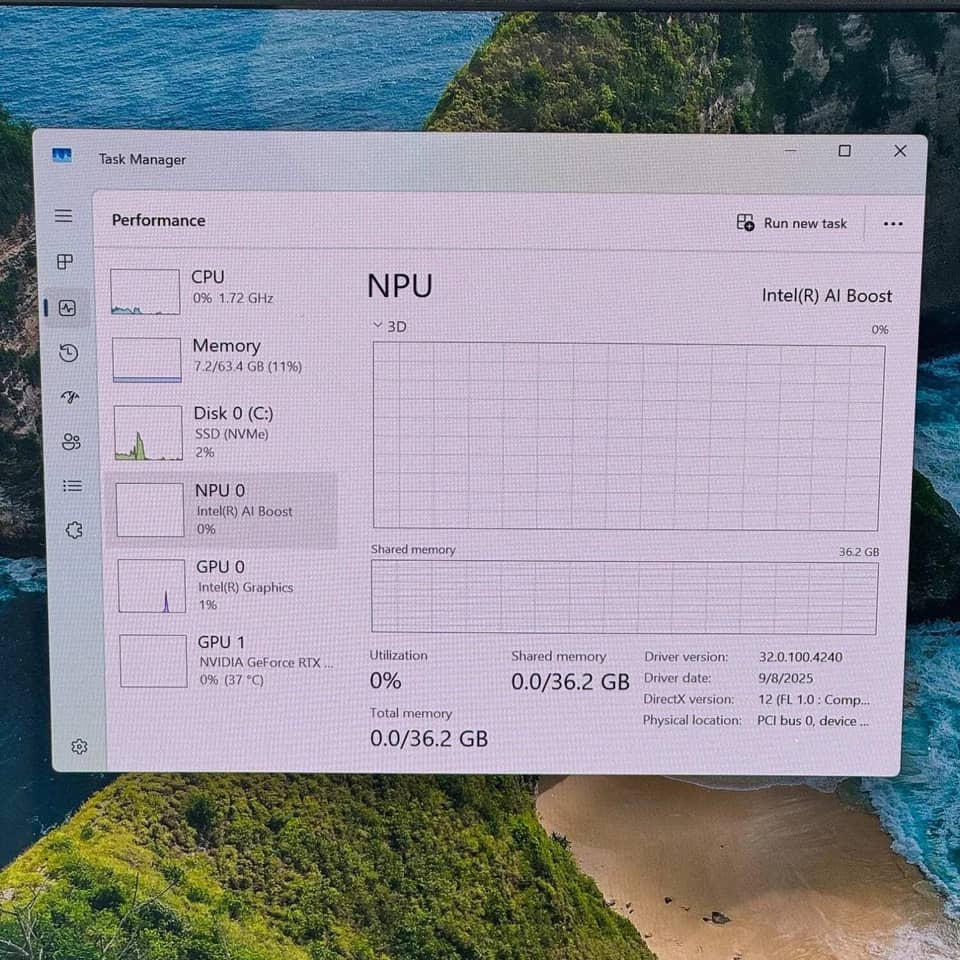
Task: Open the three-dot more options menu
Action: [x=893, y=223]
